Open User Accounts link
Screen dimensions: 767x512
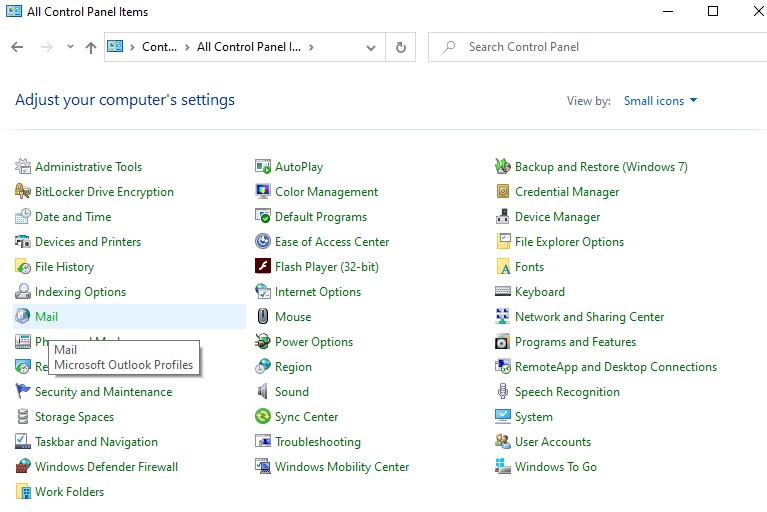553,442
